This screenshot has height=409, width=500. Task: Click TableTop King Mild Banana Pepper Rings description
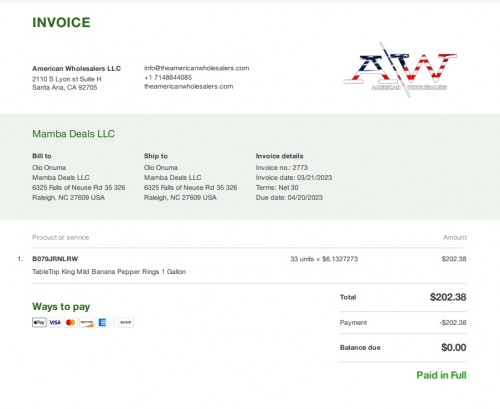(x=109, y=272)
